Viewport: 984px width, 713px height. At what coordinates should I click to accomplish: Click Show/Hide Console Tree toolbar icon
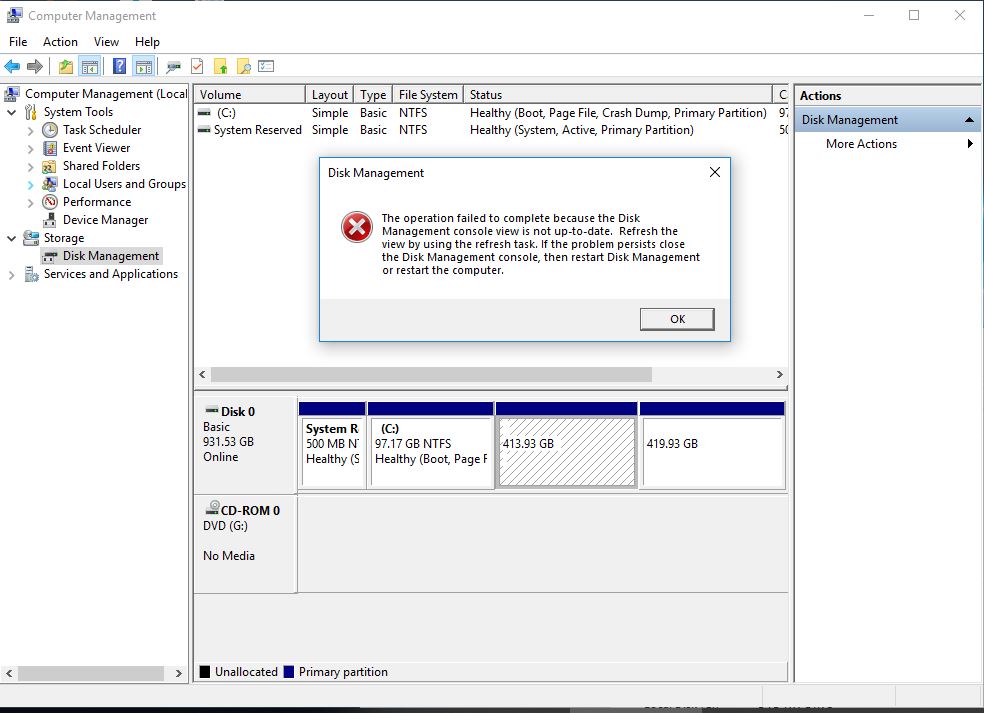click(90, 67)
